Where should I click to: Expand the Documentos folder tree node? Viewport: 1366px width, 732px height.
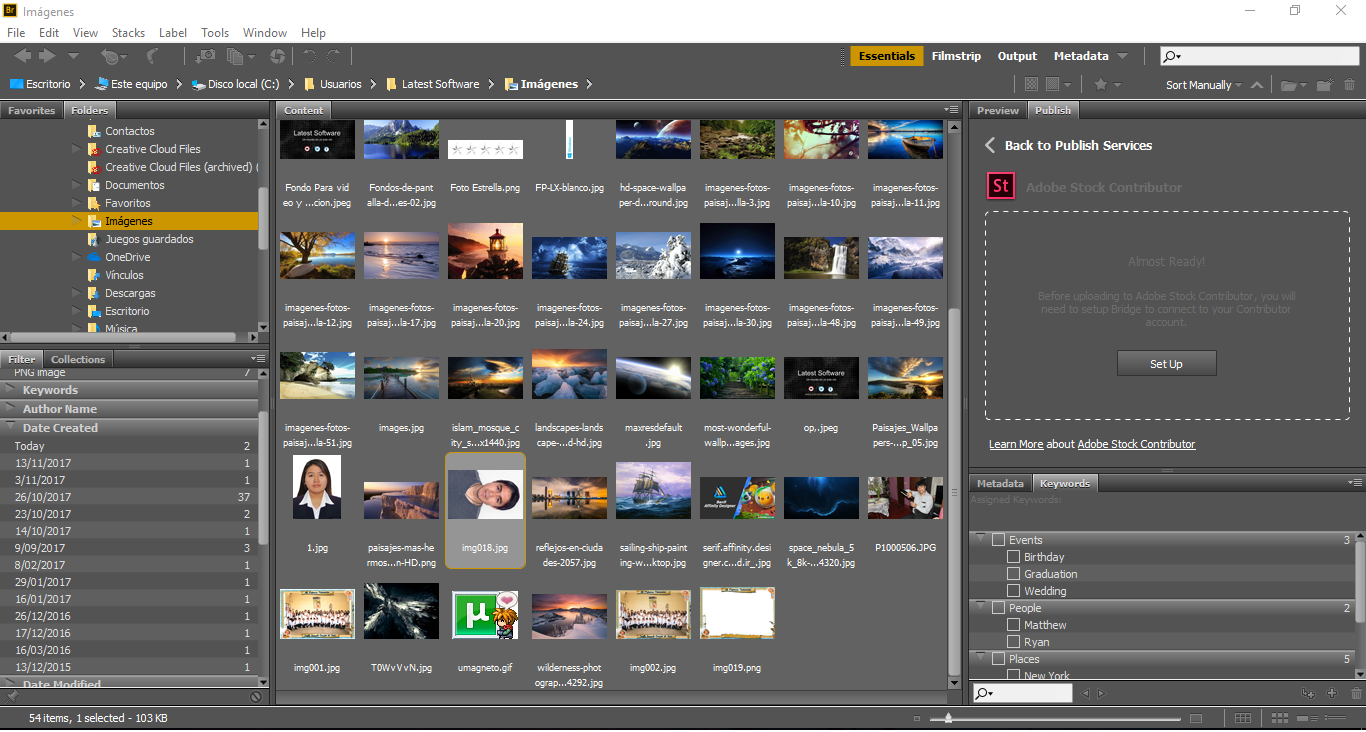point(77,185)
